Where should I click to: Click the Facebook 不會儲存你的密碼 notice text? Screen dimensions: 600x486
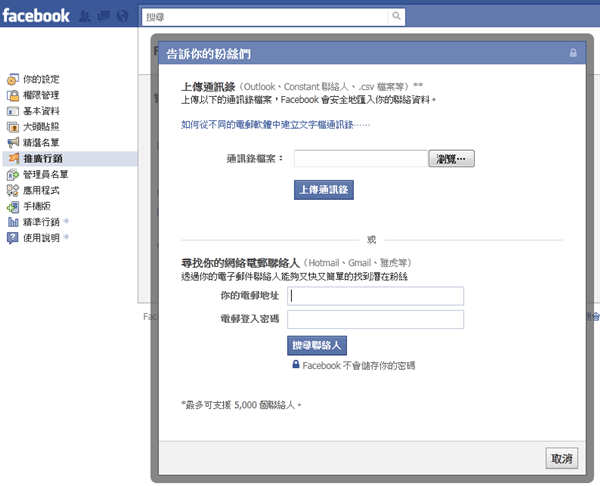(359, 366)
